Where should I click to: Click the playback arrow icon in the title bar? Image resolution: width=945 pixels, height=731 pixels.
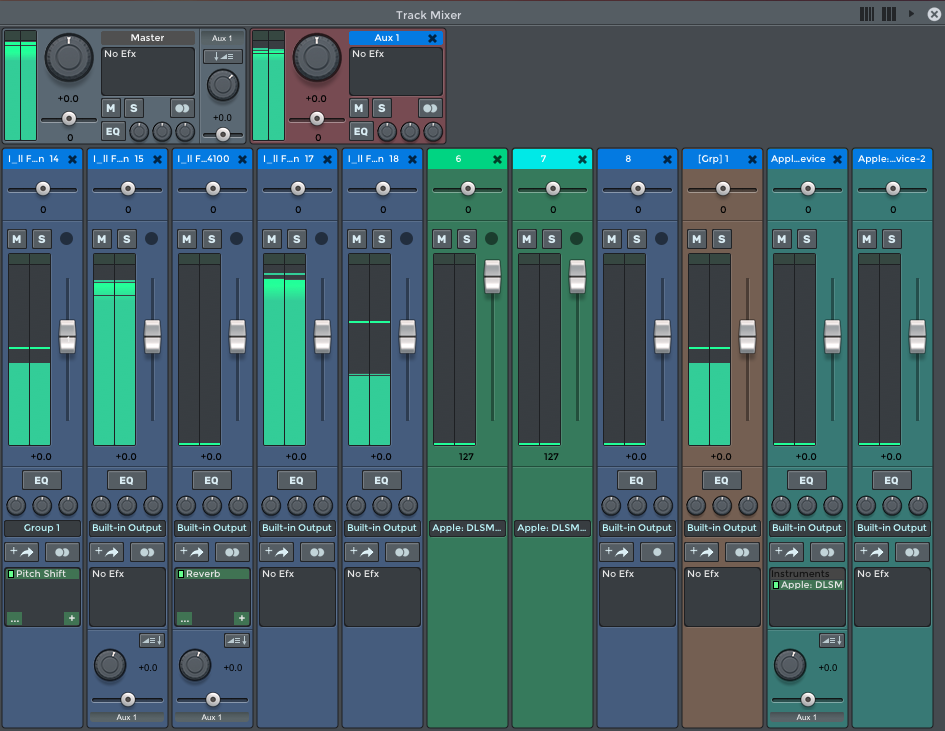click(911, 14)
